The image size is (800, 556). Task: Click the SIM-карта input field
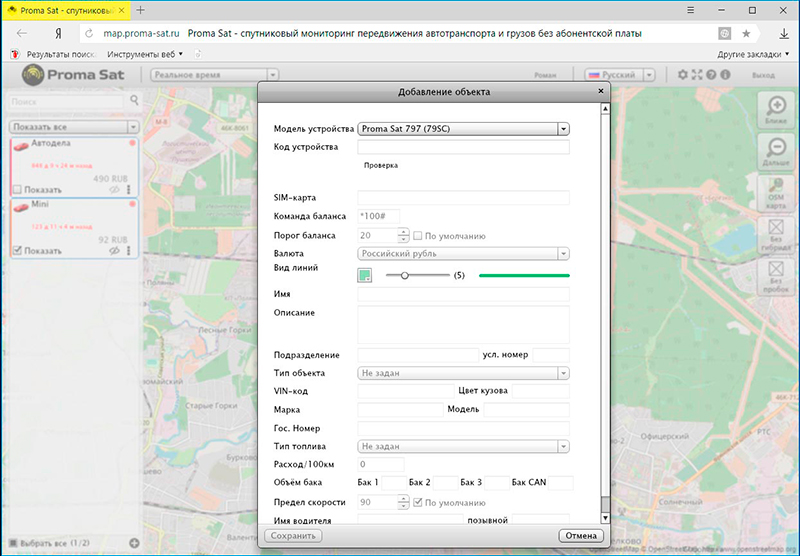(x=463, y=198)
